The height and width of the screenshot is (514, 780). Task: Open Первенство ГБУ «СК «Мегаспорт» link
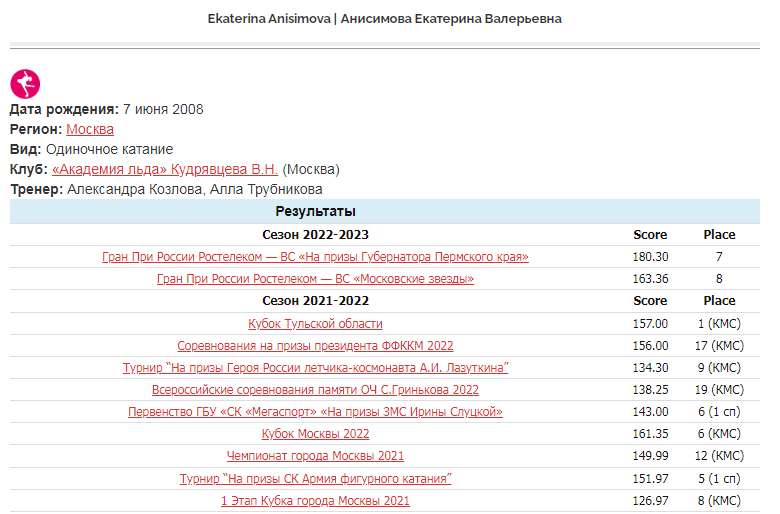[315, 411]
